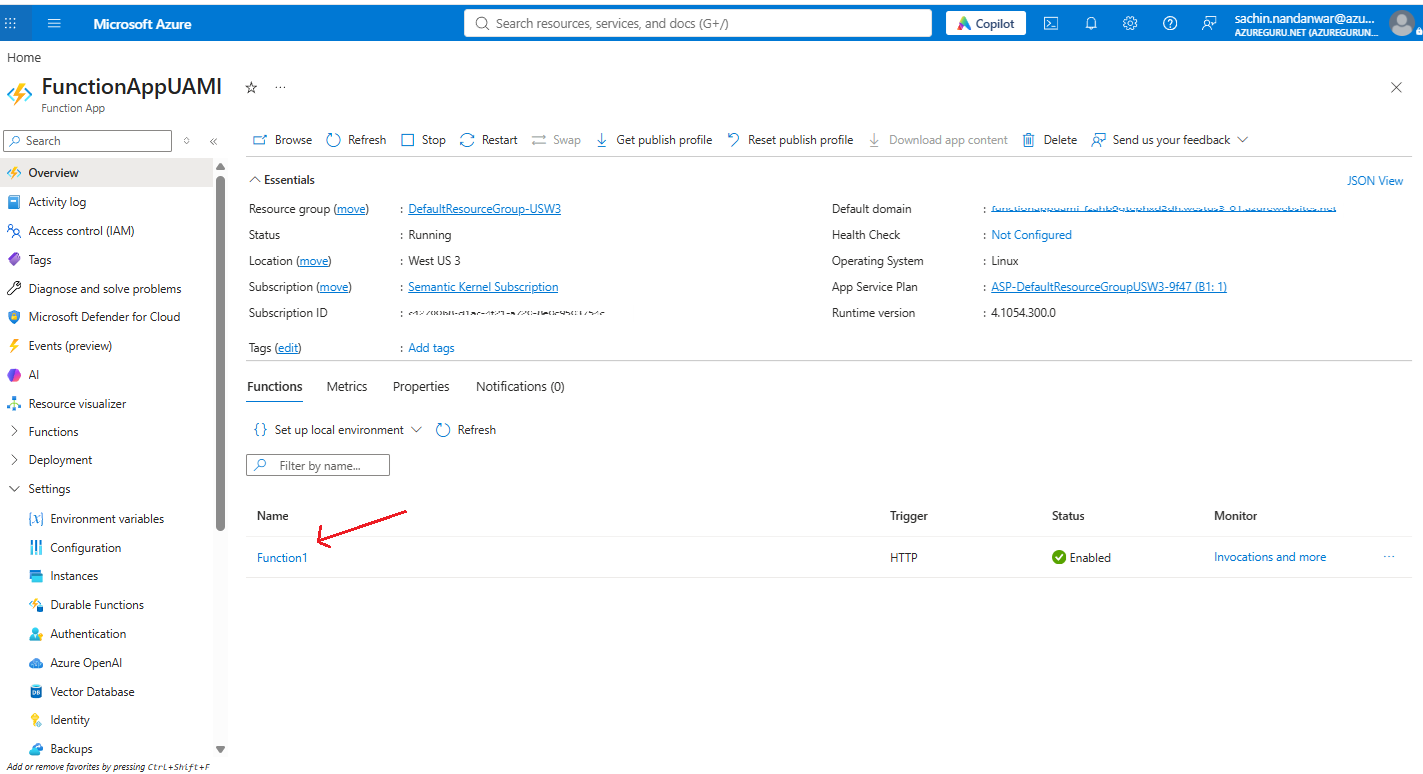Delete the function app
Screen dimensions: 1423x774
[1049, 140]
